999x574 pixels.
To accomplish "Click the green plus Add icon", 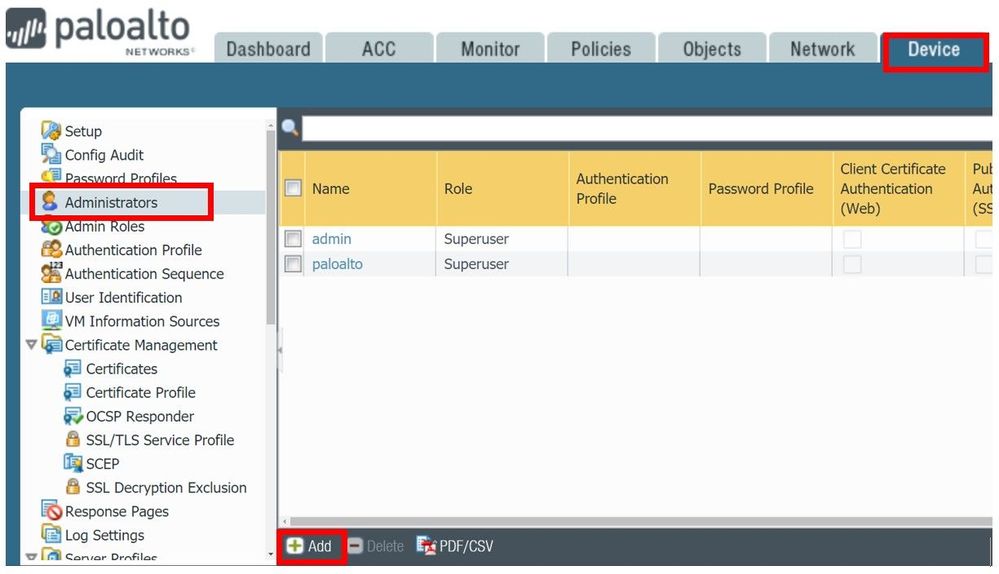I will coord(294,546).
